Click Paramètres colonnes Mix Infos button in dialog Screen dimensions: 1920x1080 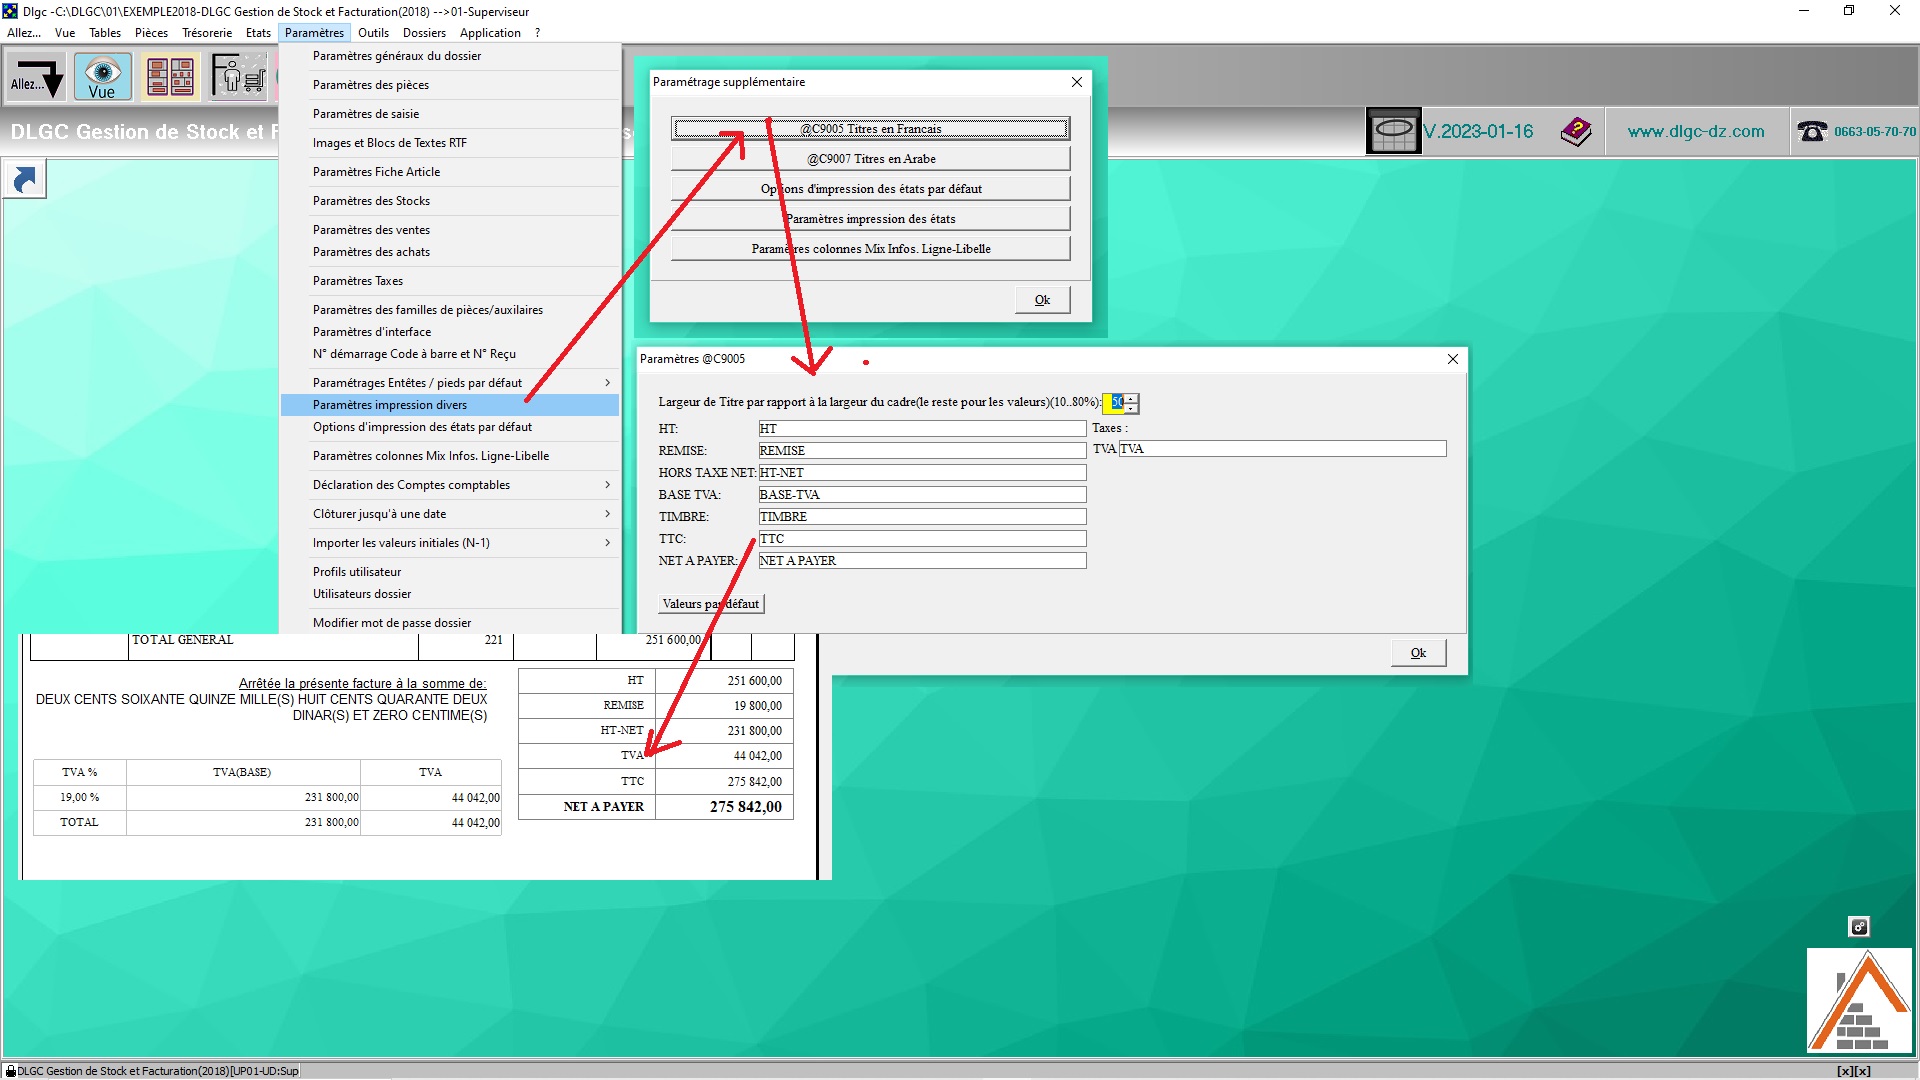tap(870, 249)
